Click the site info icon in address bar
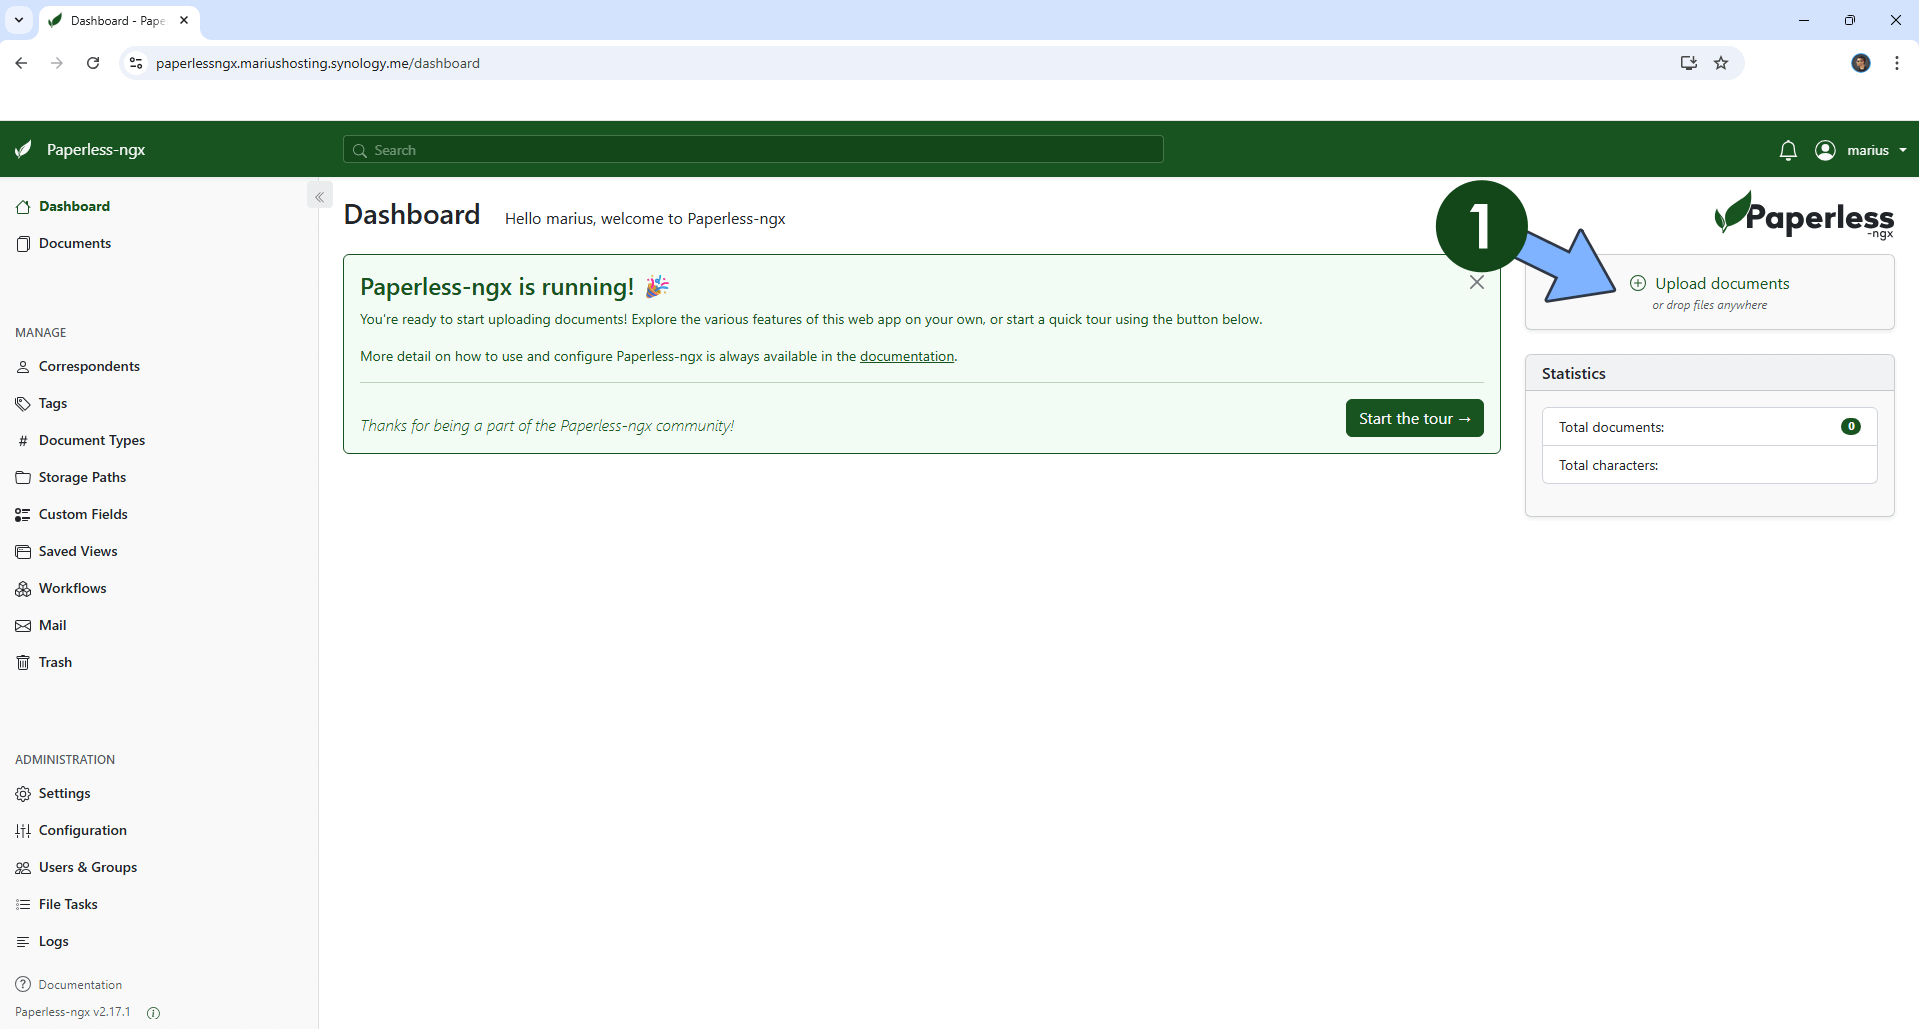The height and width of the screenshot is (1029, 1919). click(x=136, y=63)
